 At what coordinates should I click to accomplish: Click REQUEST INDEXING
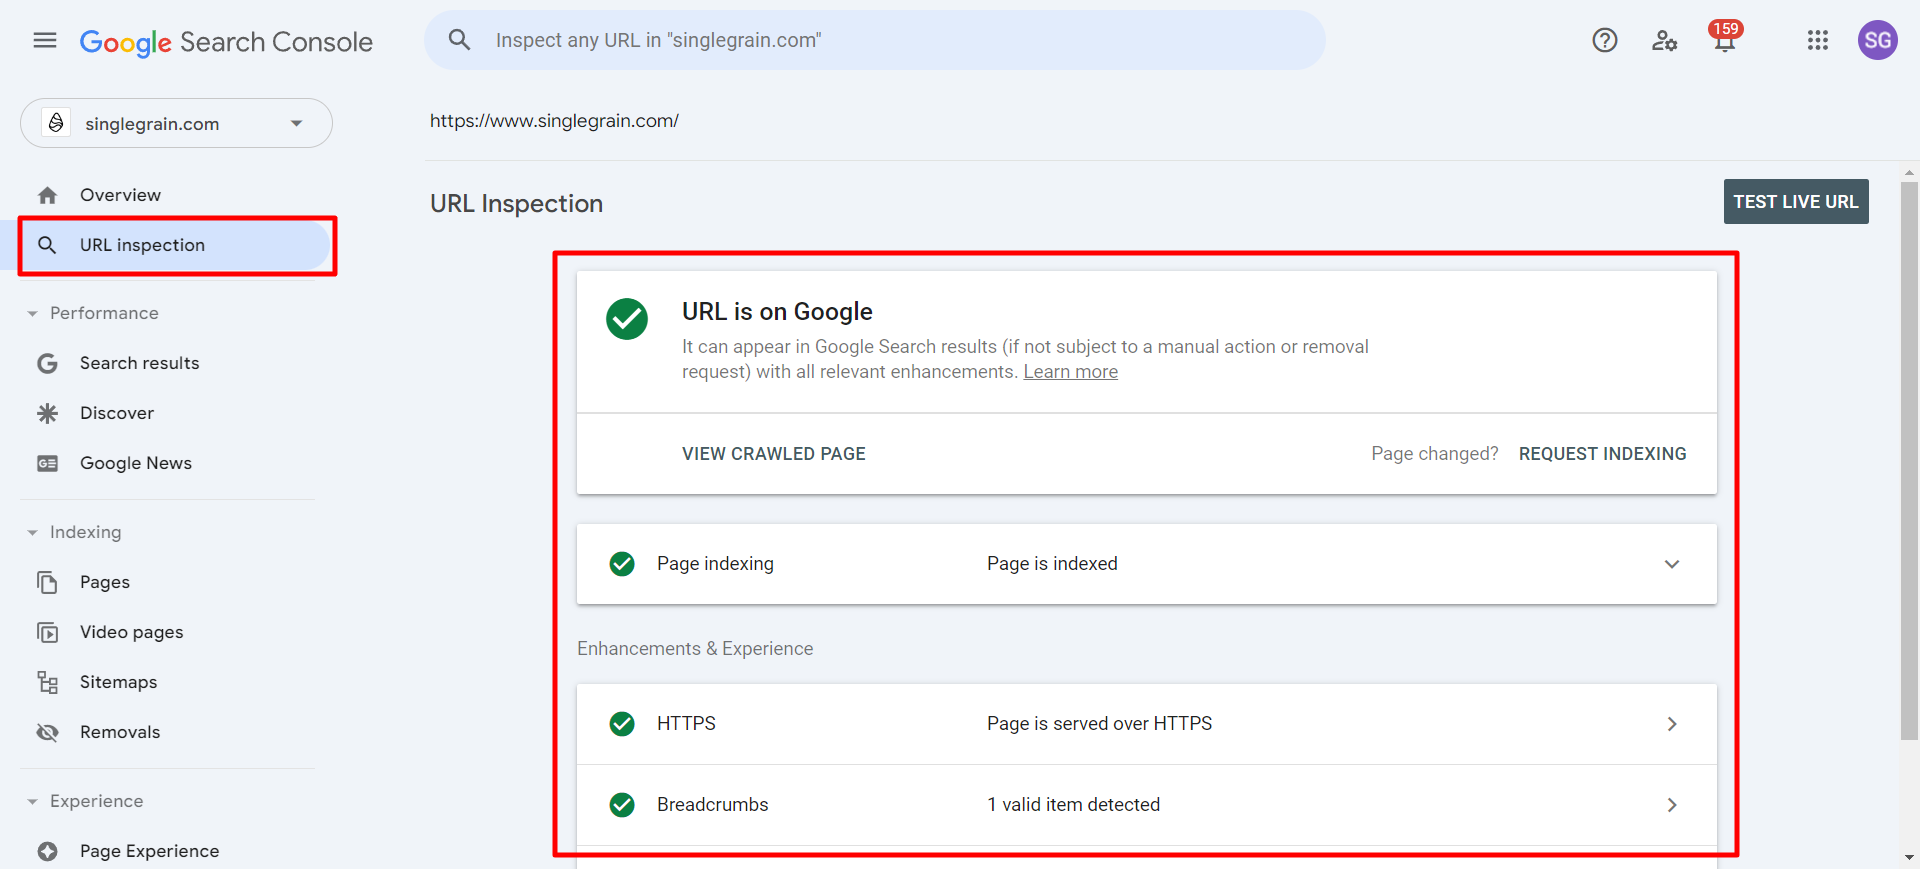[1602, 454]
